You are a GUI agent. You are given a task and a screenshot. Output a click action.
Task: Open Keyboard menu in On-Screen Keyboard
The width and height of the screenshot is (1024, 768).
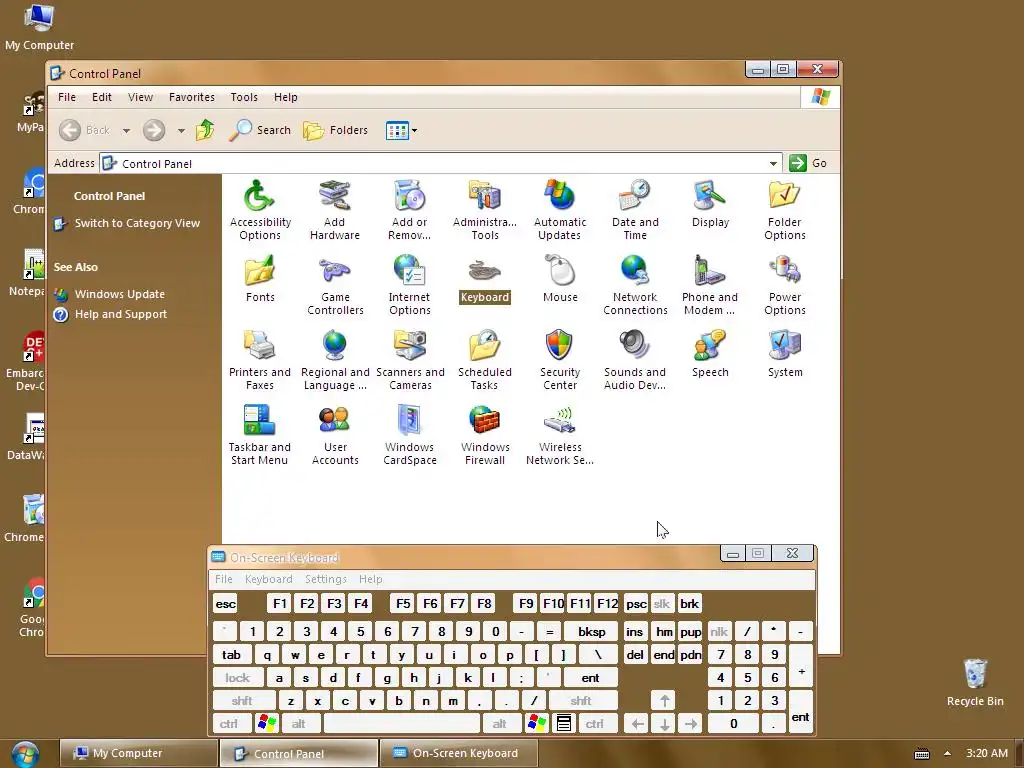point(268,579)
